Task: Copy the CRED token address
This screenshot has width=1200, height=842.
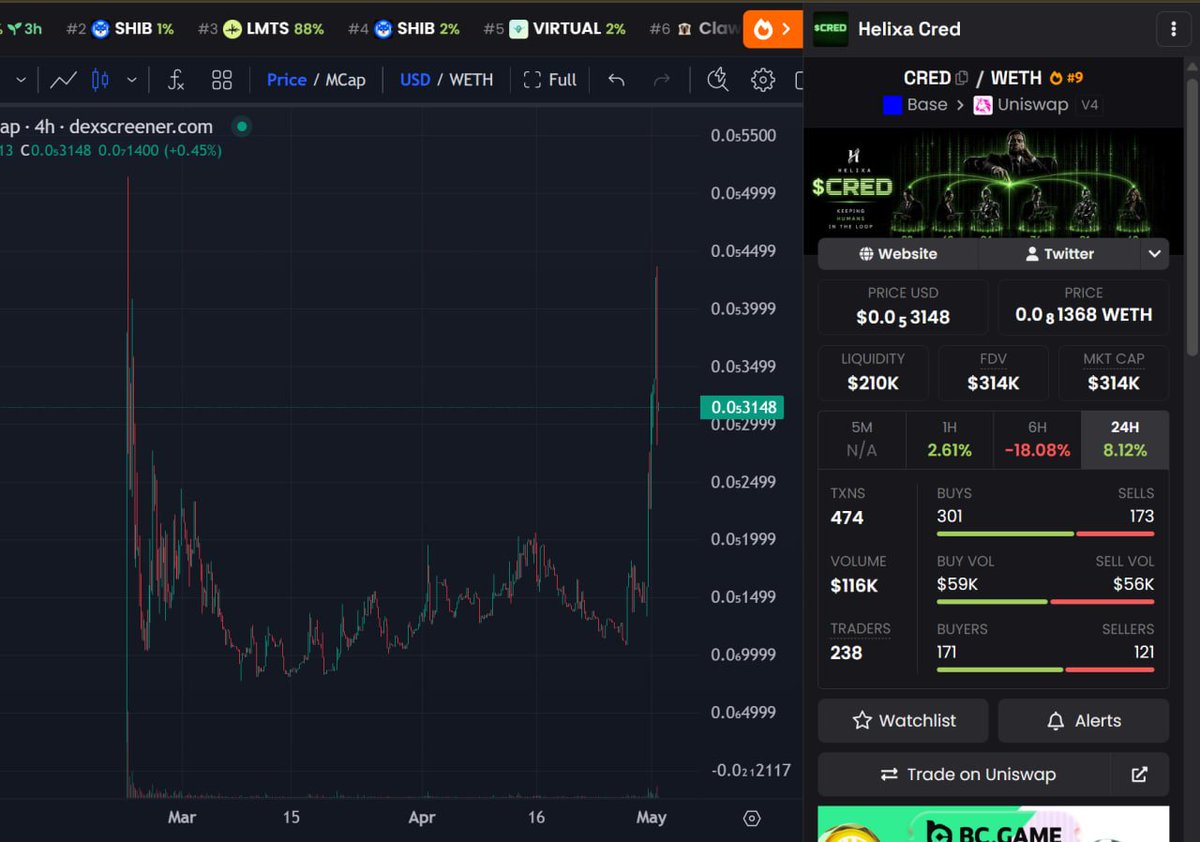Action: pos(962,78)
